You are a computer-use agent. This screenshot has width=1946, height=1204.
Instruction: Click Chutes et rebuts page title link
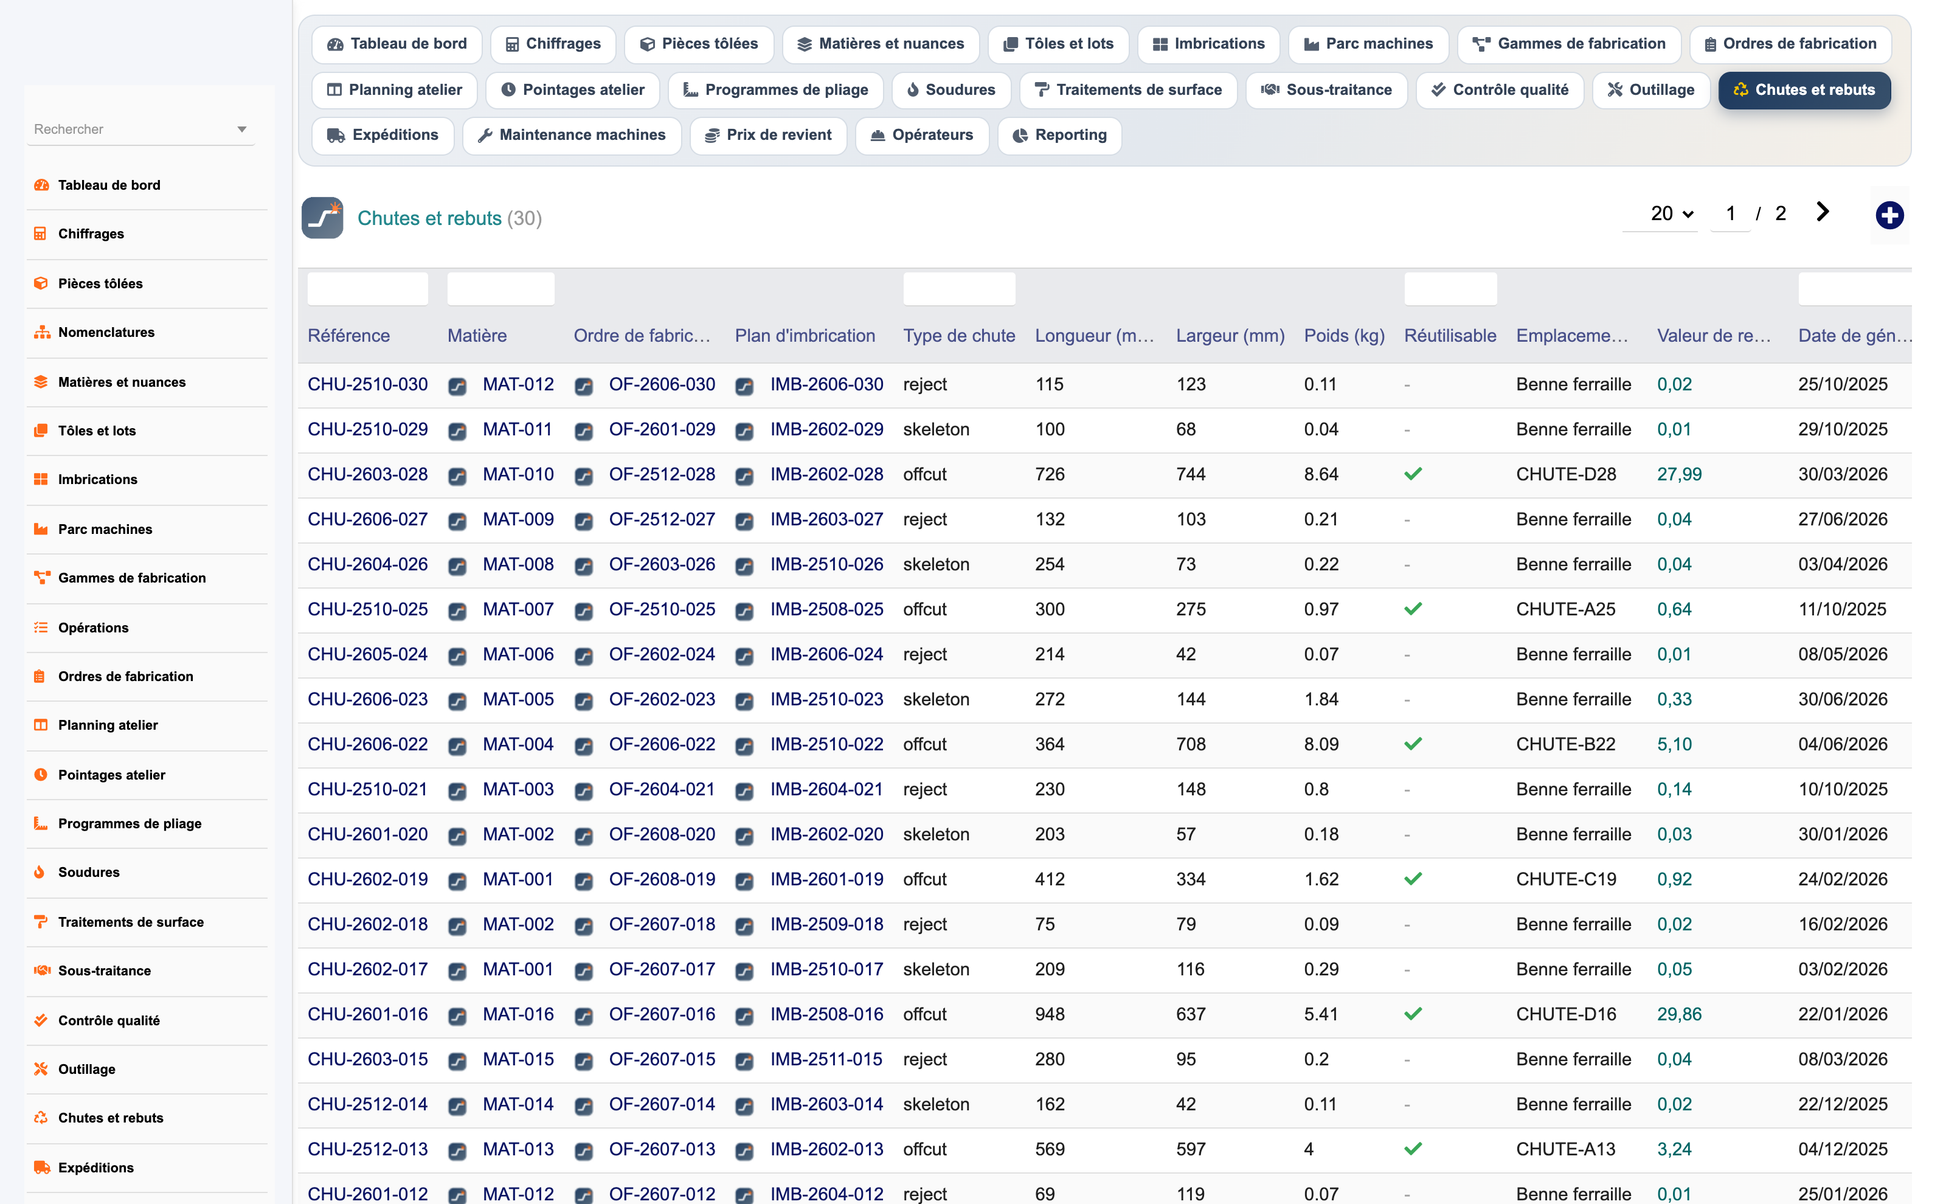click(430, 218)
